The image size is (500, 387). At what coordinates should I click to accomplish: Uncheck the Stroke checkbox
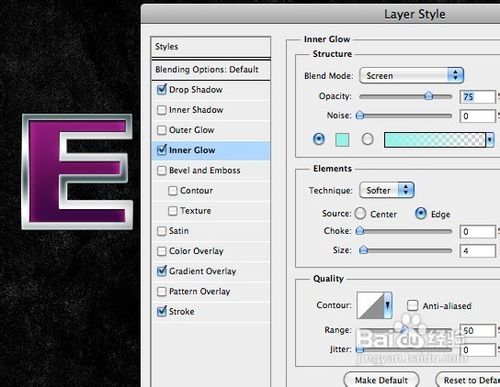click(x=162, y=311)
